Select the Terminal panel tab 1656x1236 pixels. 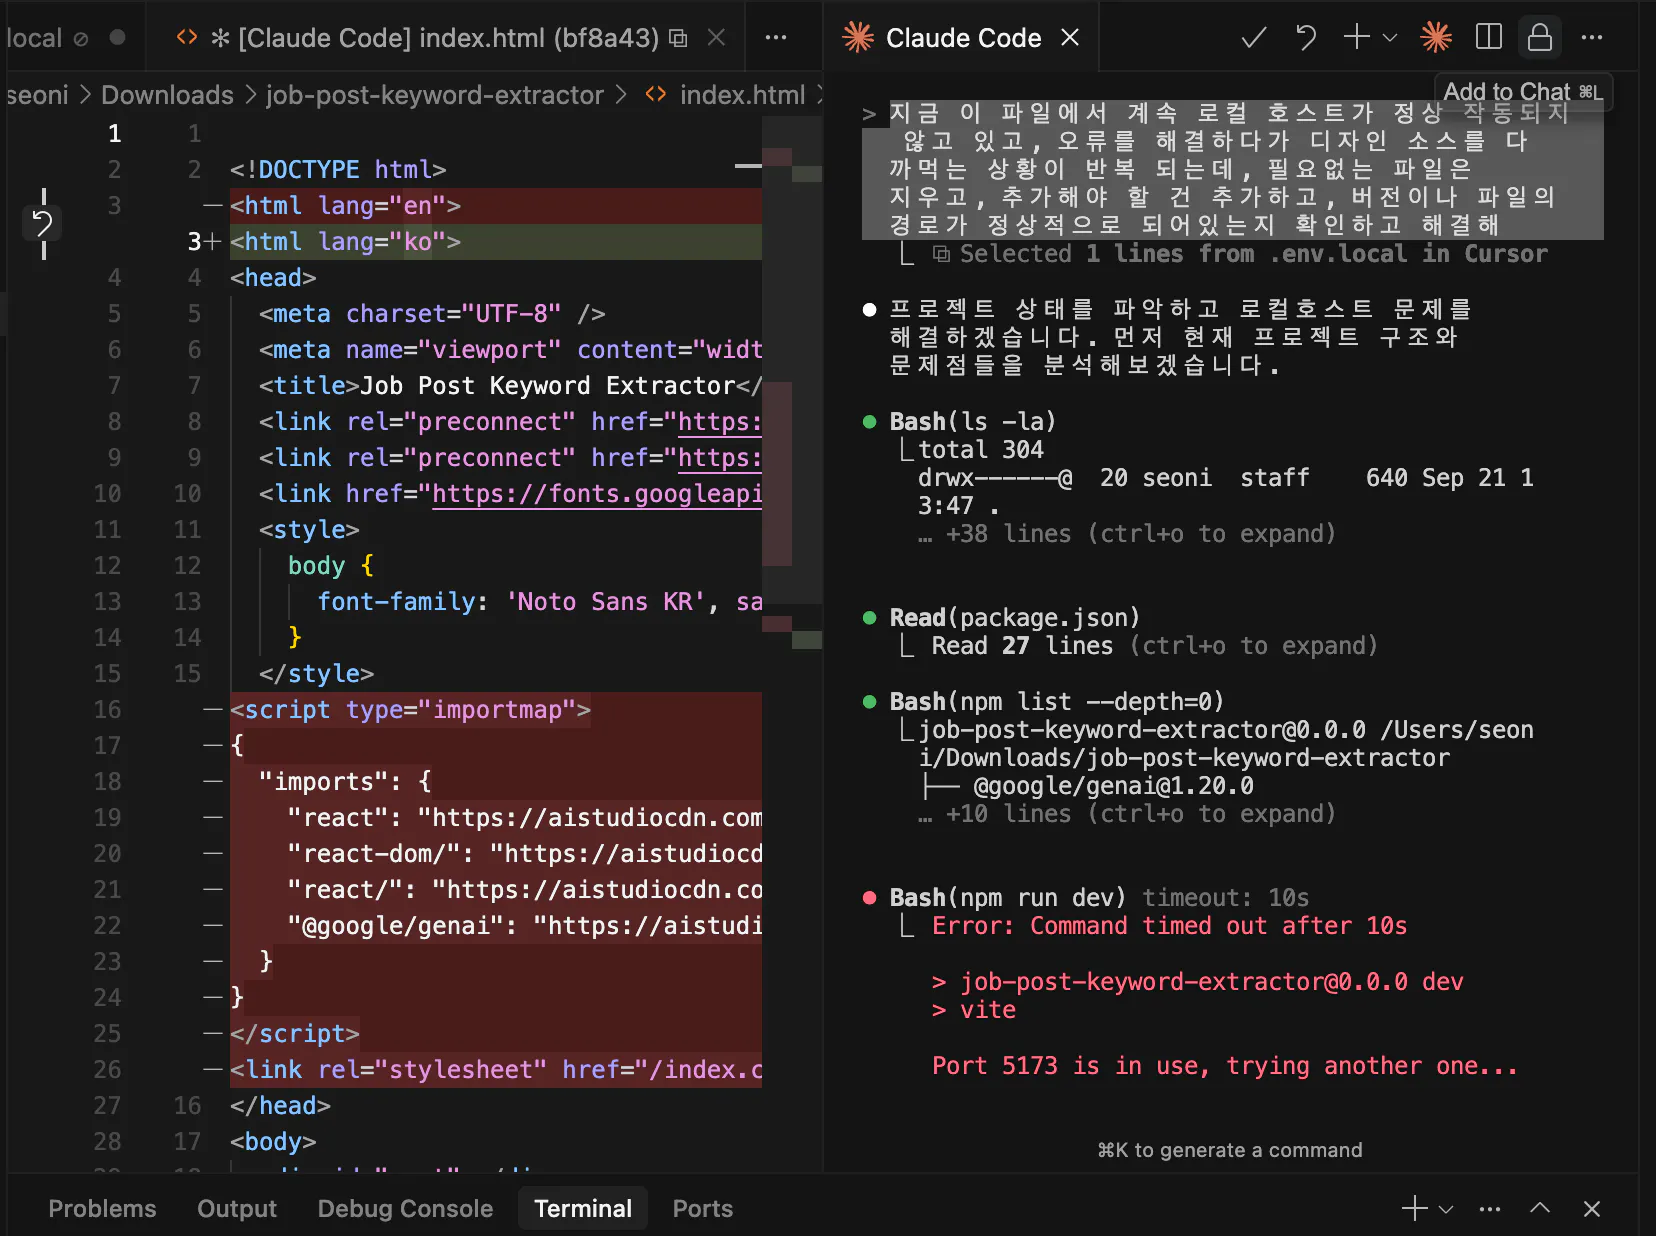(583, 1209)
